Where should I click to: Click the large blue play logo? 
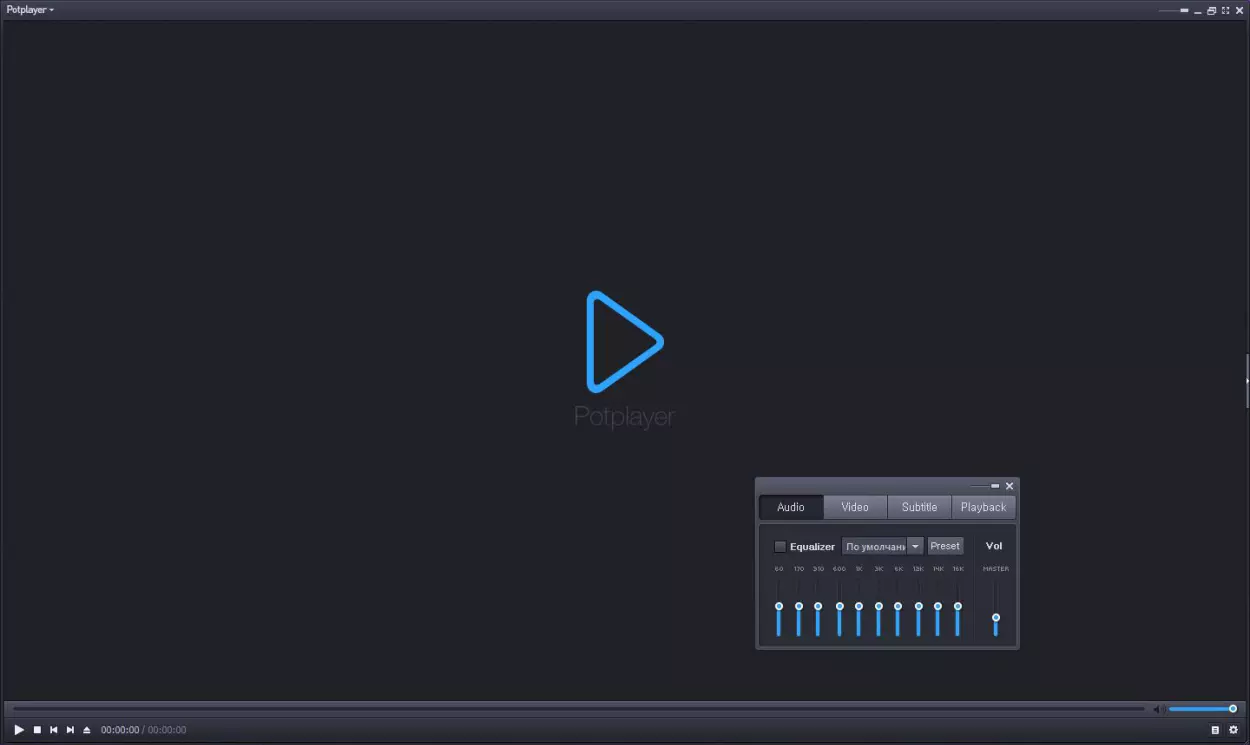point(625,341)
